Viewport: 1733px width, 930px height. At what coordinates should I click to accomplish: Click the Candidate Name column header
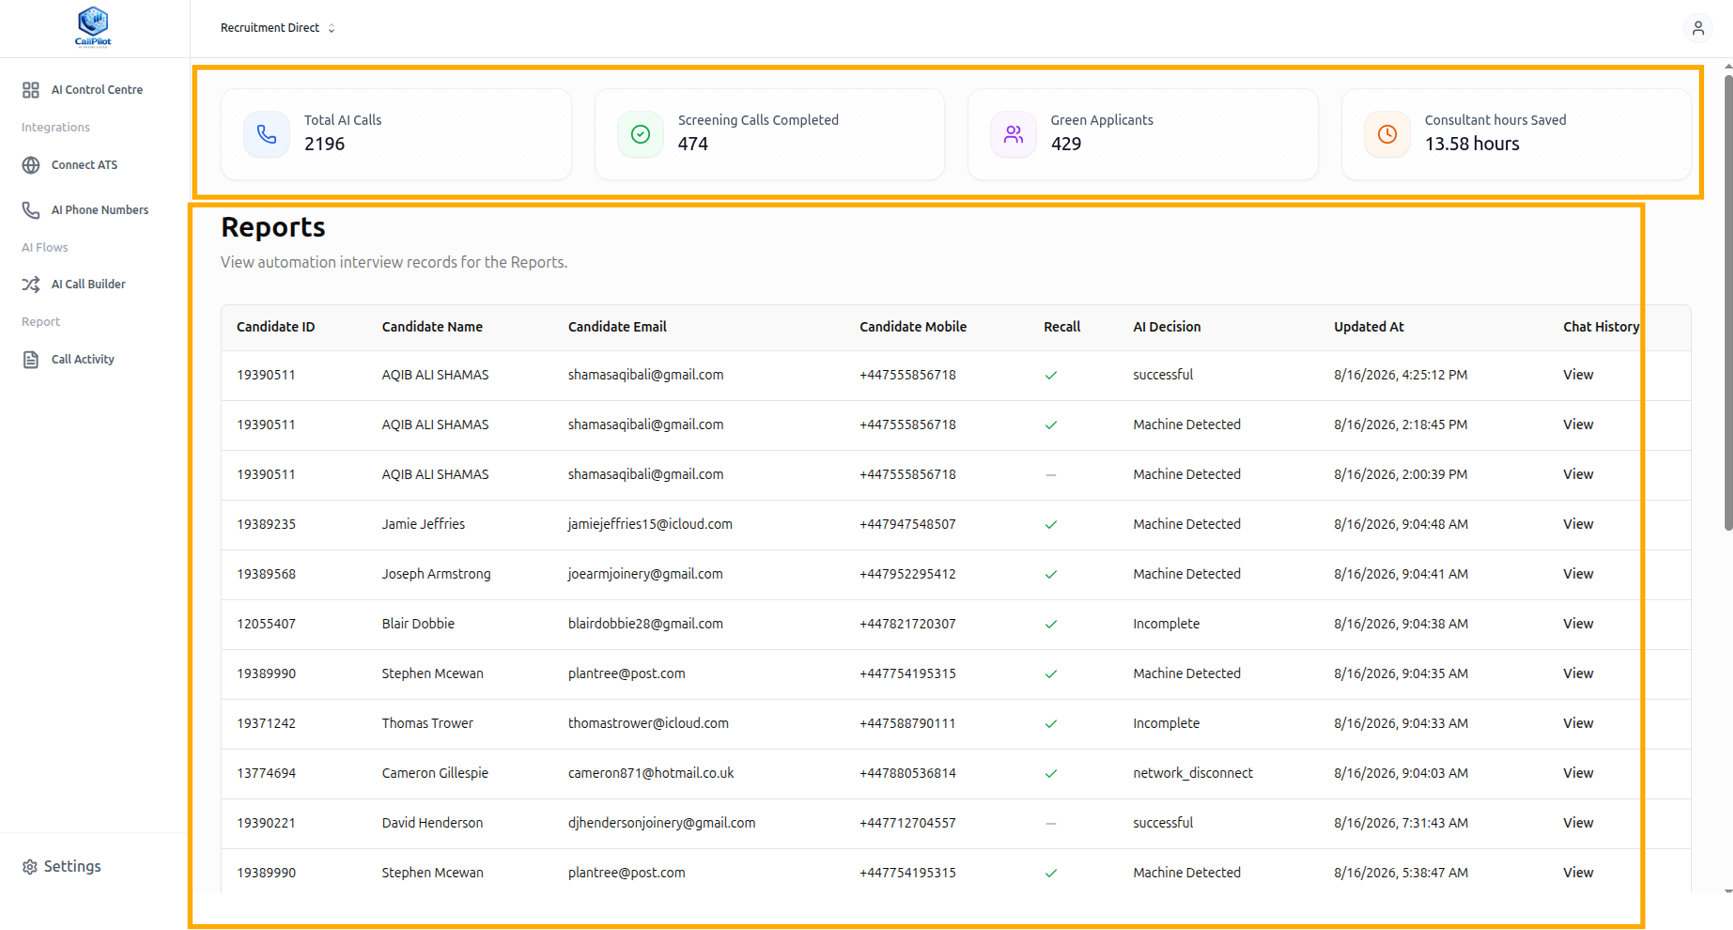432,327
